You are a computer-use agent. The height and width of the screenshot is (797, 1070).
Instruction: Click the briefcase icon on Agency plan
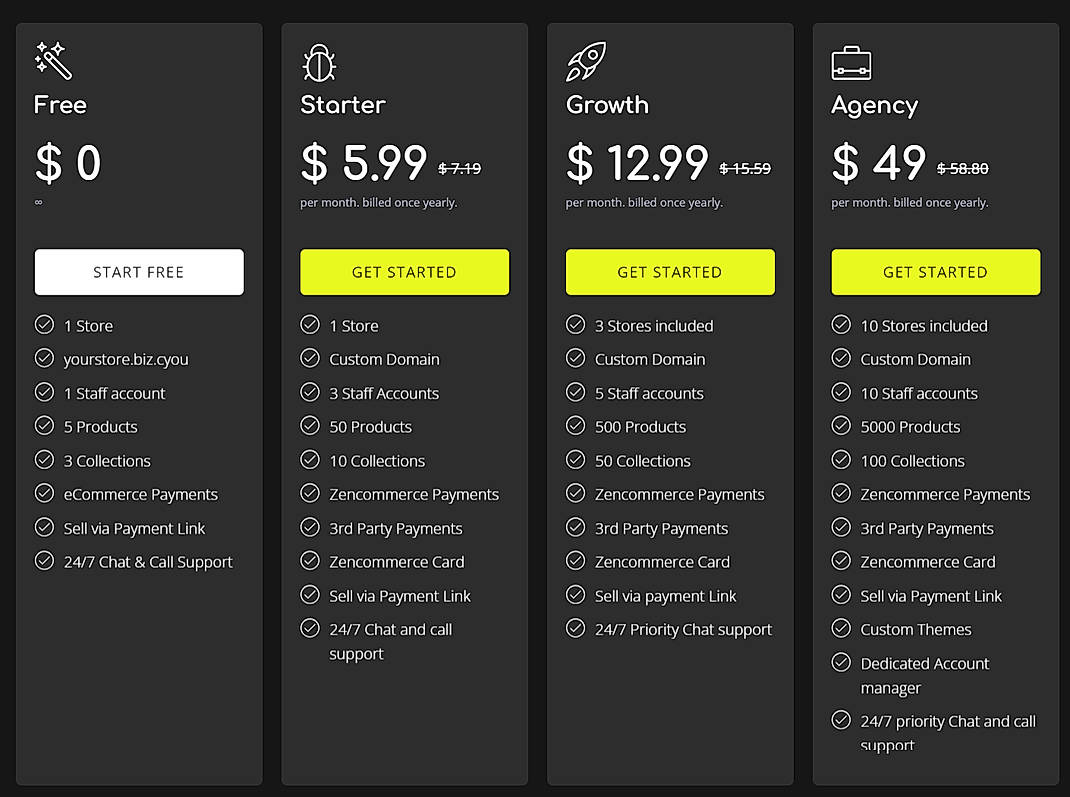(x=849, y=60)
